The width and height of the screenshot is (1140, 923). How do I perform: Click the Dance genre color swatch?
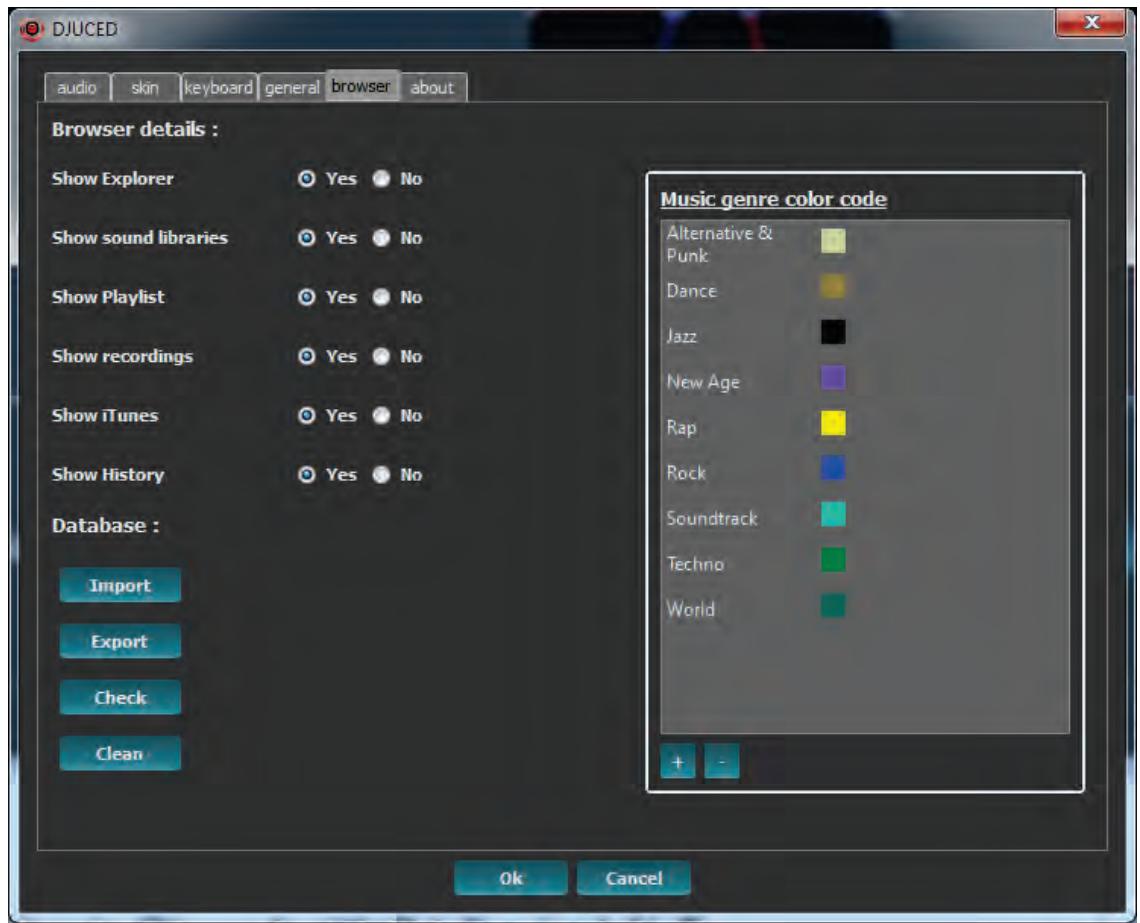[x=833, y=286]
